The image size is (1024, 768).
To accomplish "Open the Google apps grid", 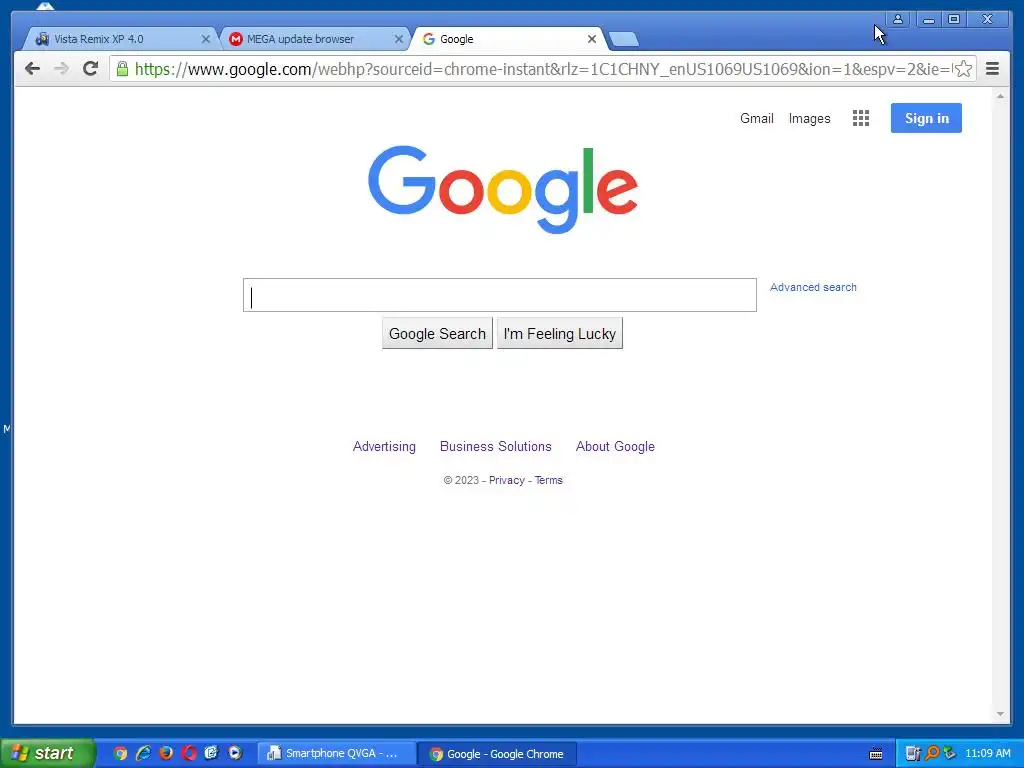I will (x=861, y=118).
